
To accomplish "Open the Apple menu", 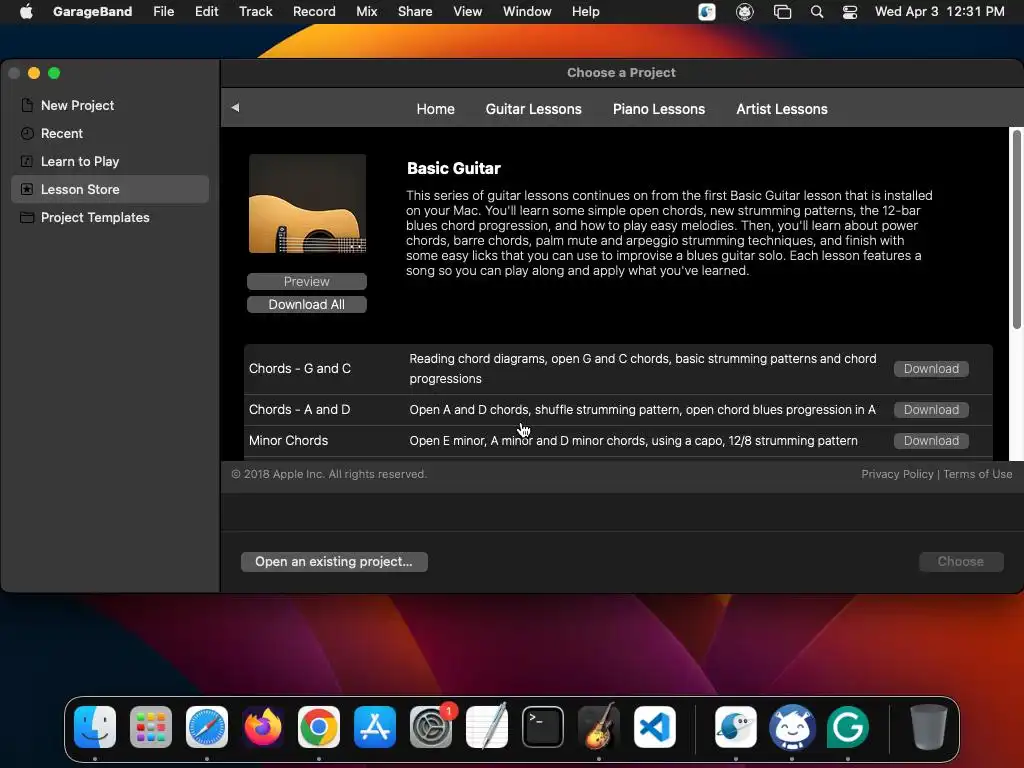I will (26, 11).
